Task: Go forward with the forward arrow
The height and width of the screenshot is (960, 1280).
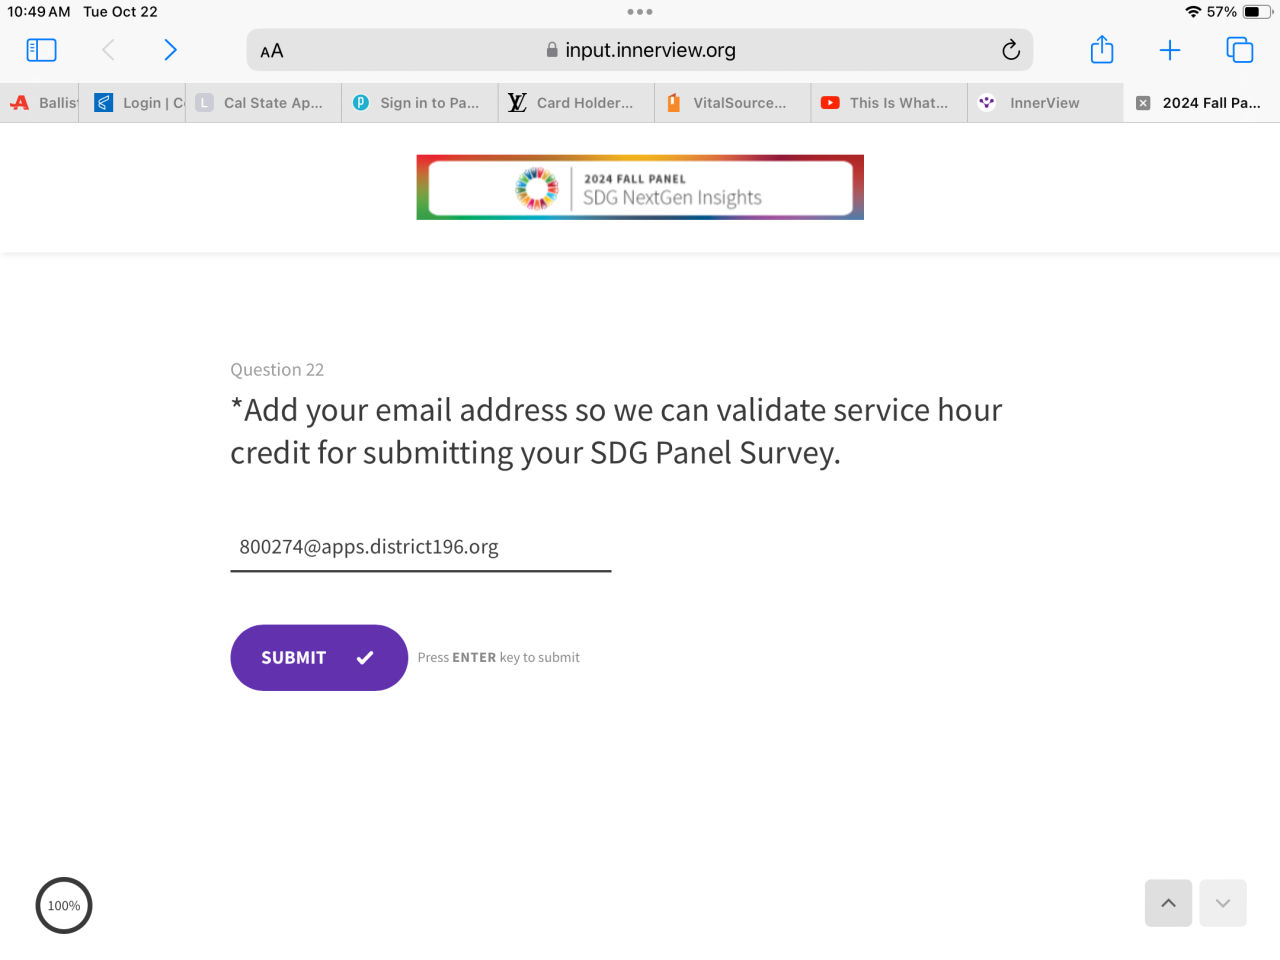Action: [x=170, y=50]
